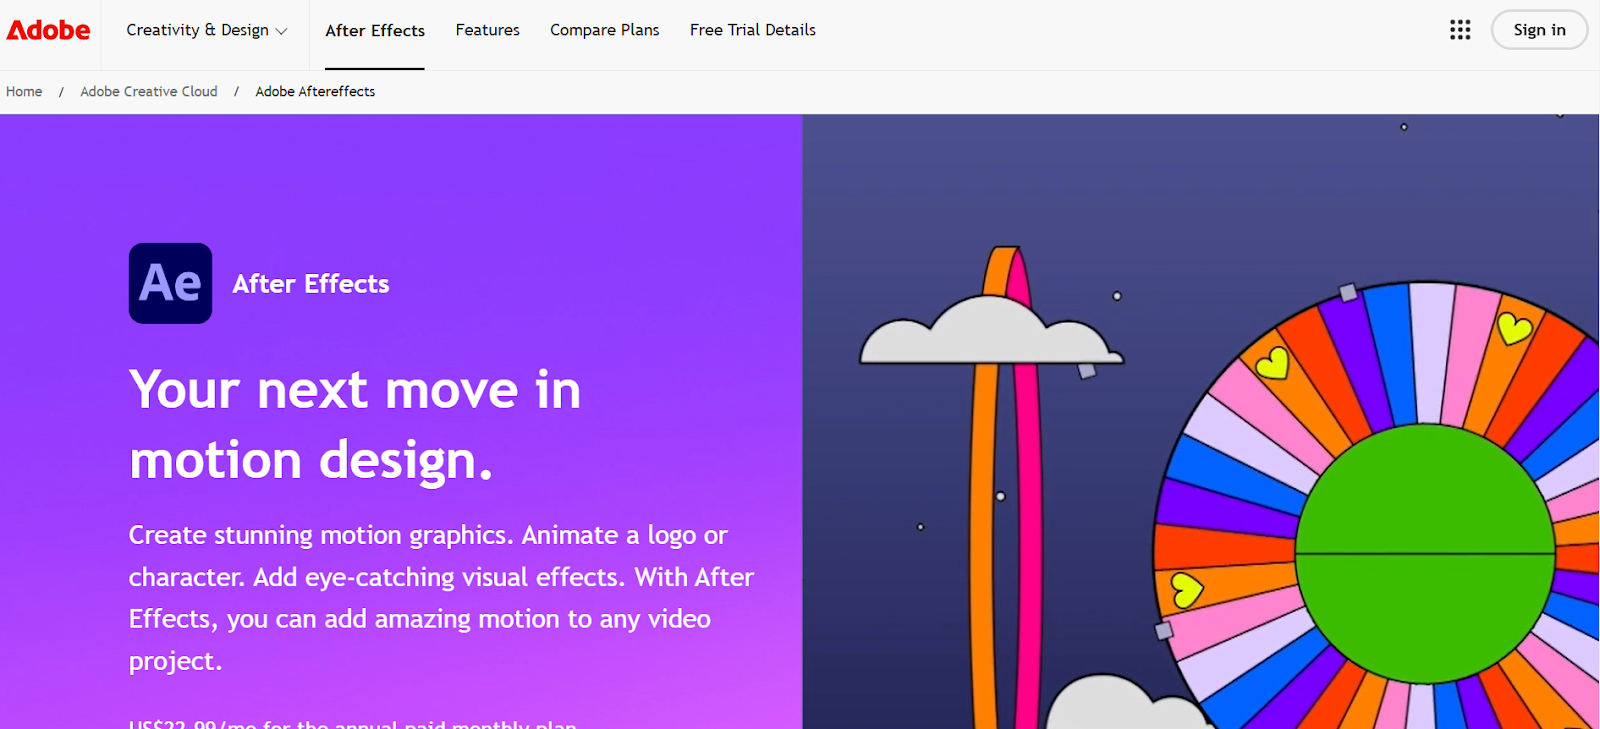Click the 'After Effects' product title text
The image size is (1600, 729).
tap(311, 284)
